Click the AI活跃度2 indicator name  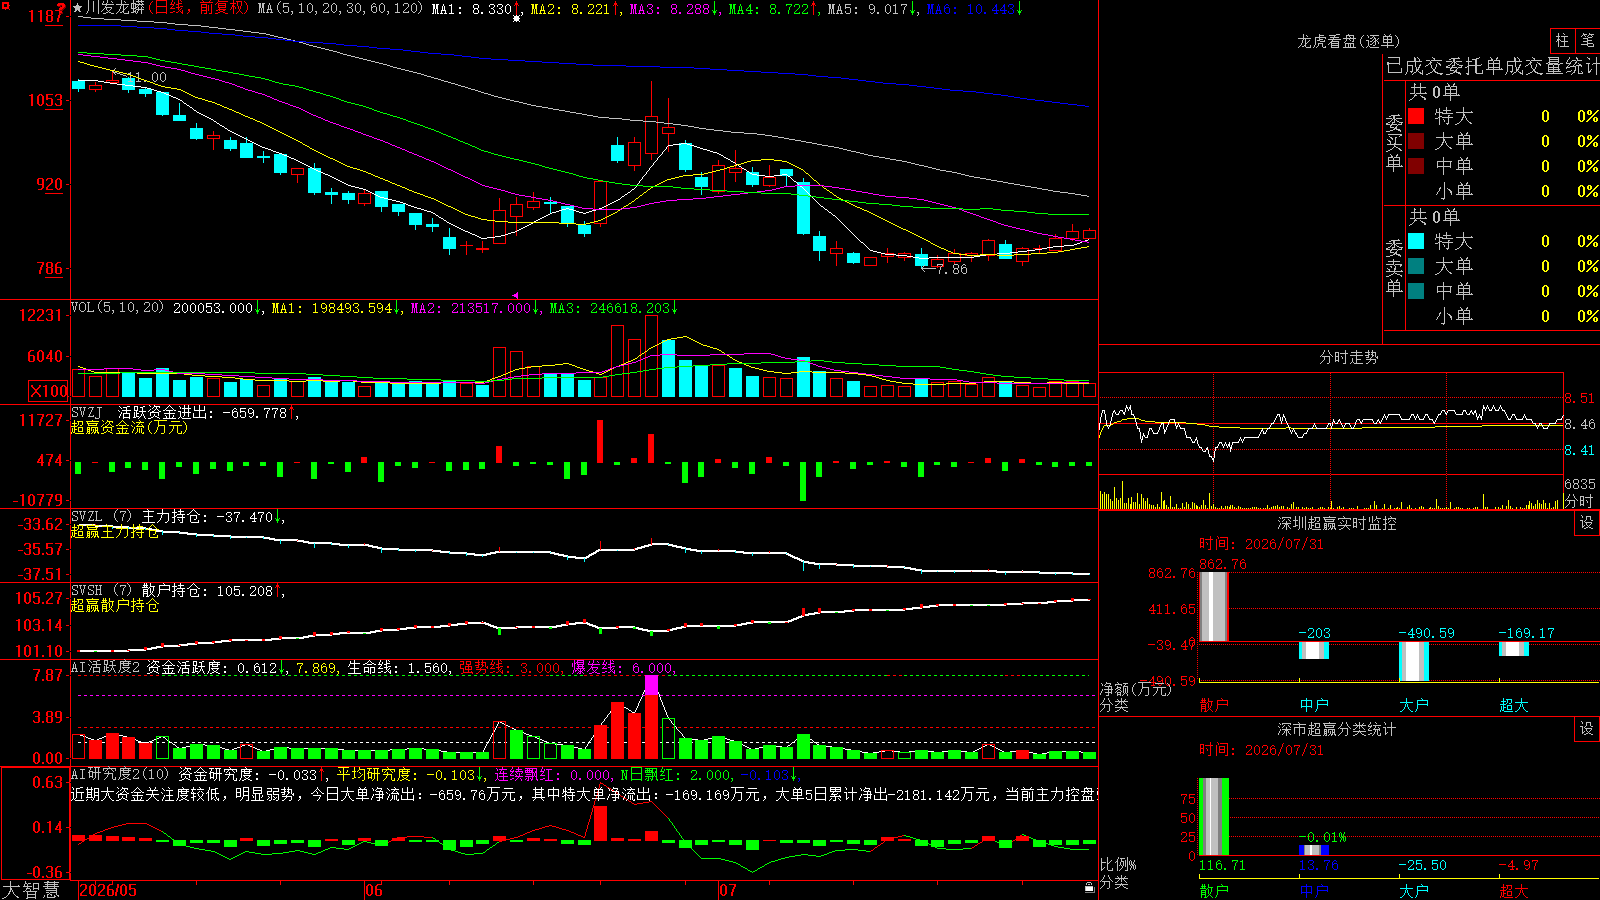106,668
